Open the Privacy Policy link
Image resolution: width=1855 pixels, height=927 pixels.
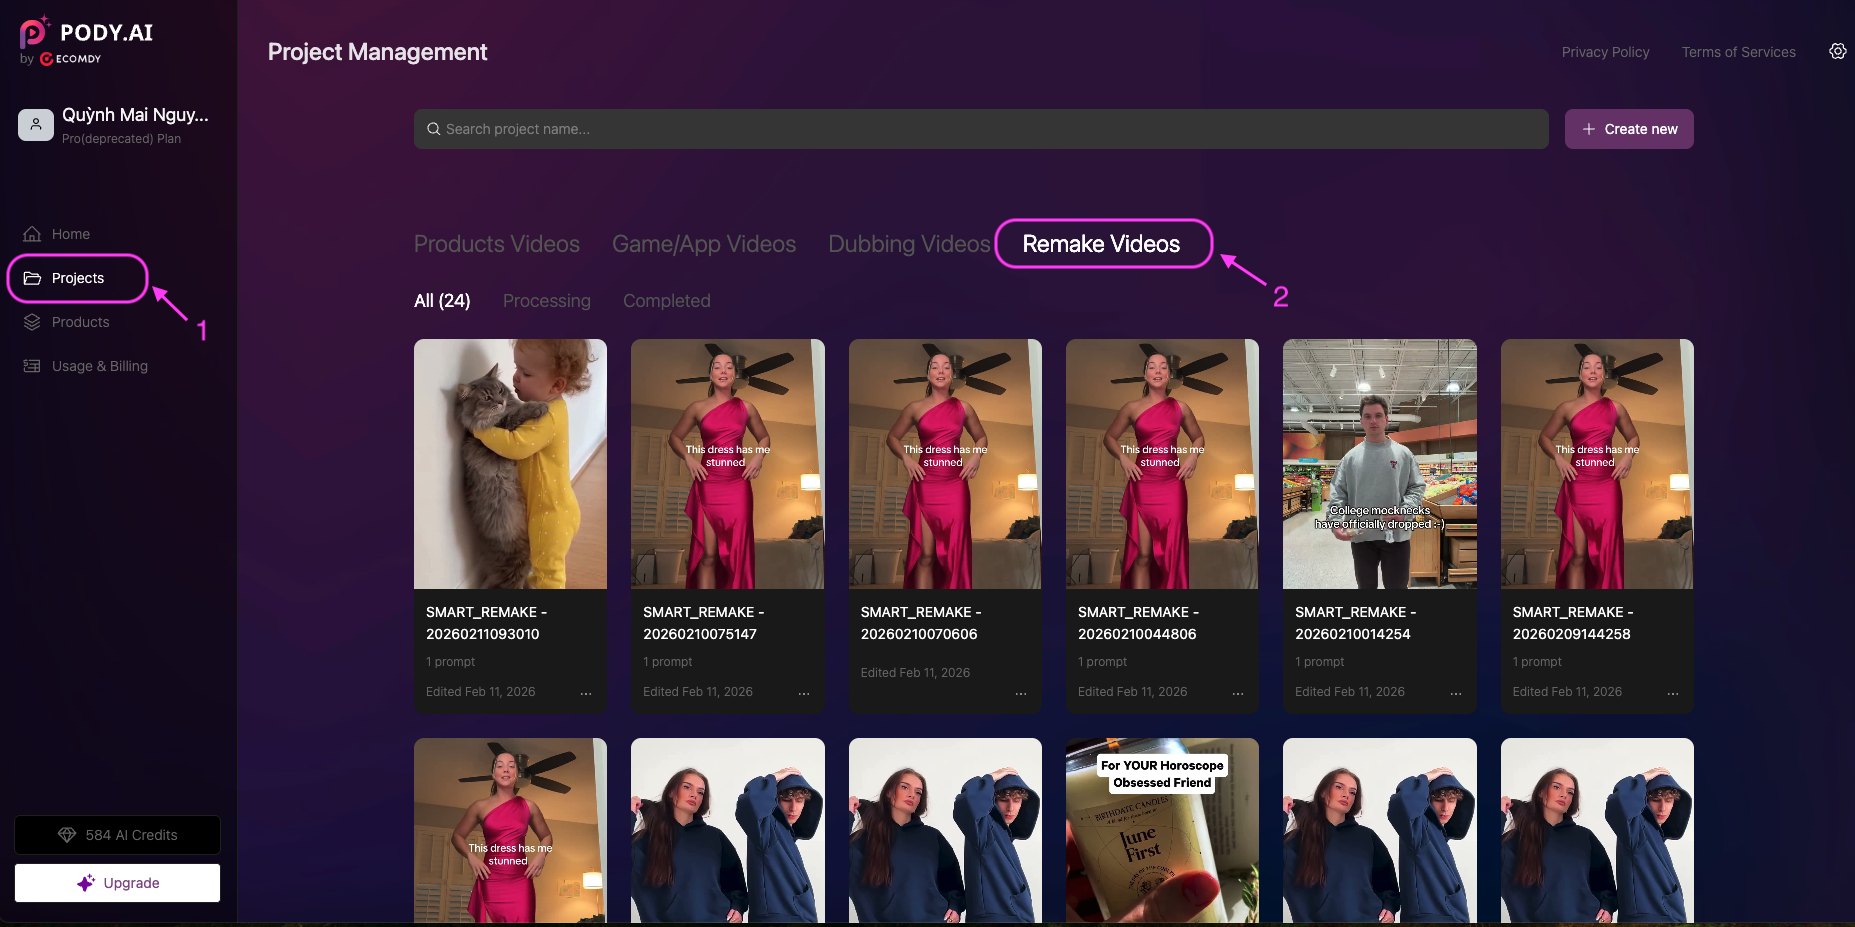click(x=1605, y=52)
